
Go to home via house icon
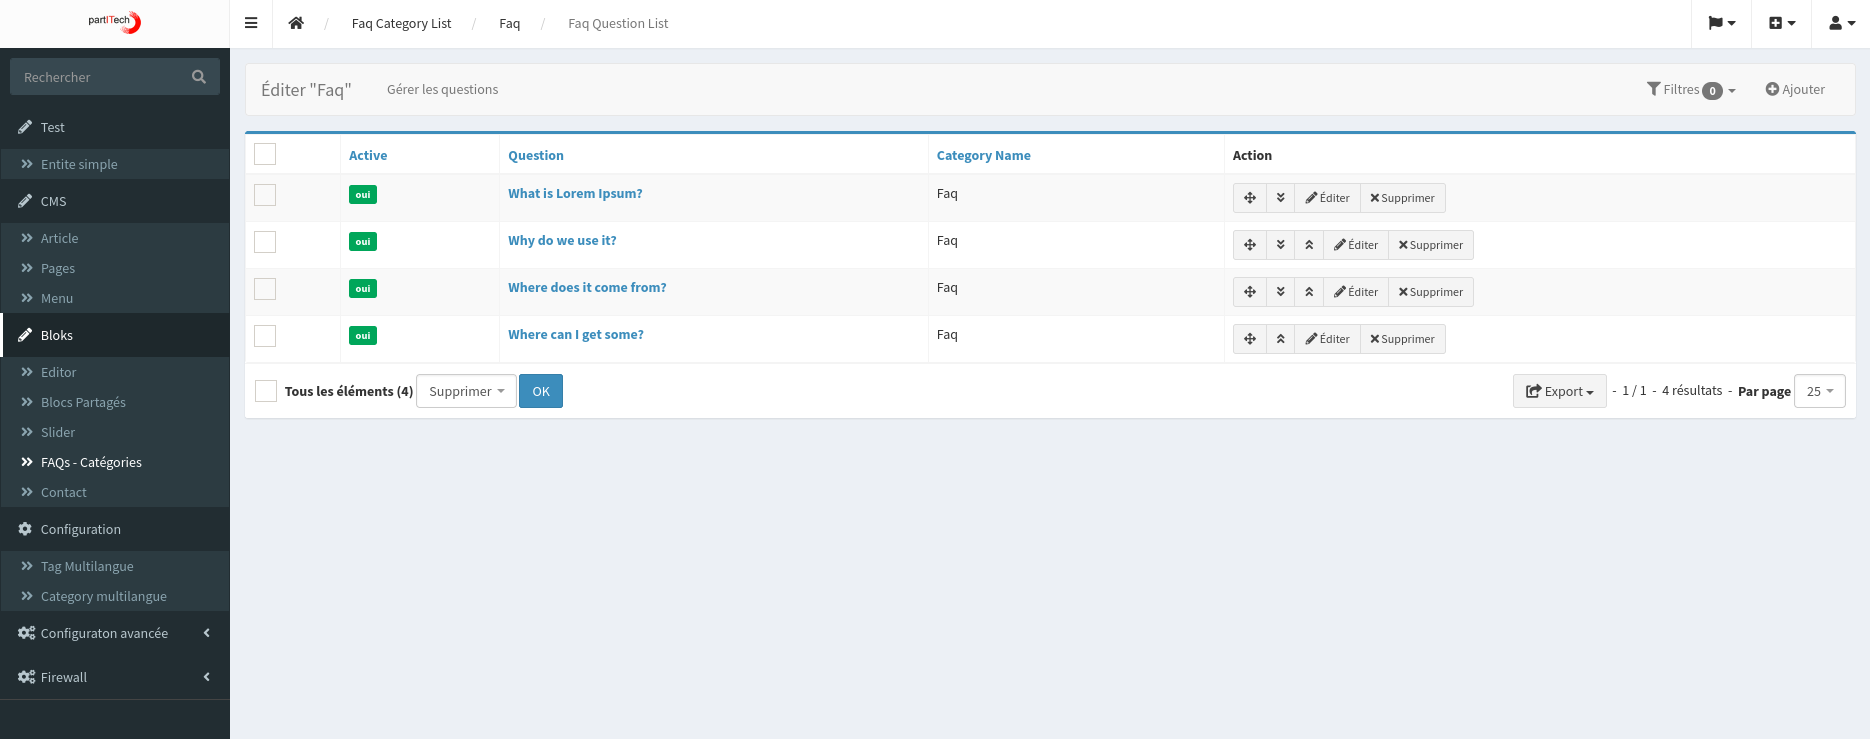point(296,23)
